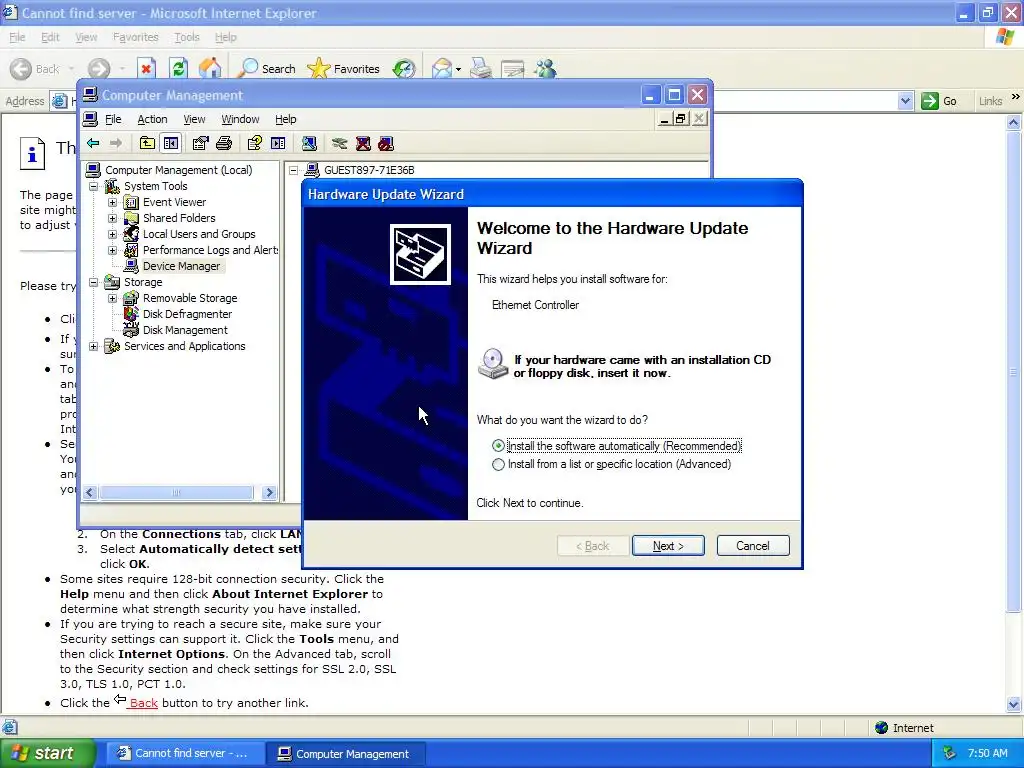Expand Local Users and Groups node
This screenshot has width=1024, height=768.
[x=112, y=234]
